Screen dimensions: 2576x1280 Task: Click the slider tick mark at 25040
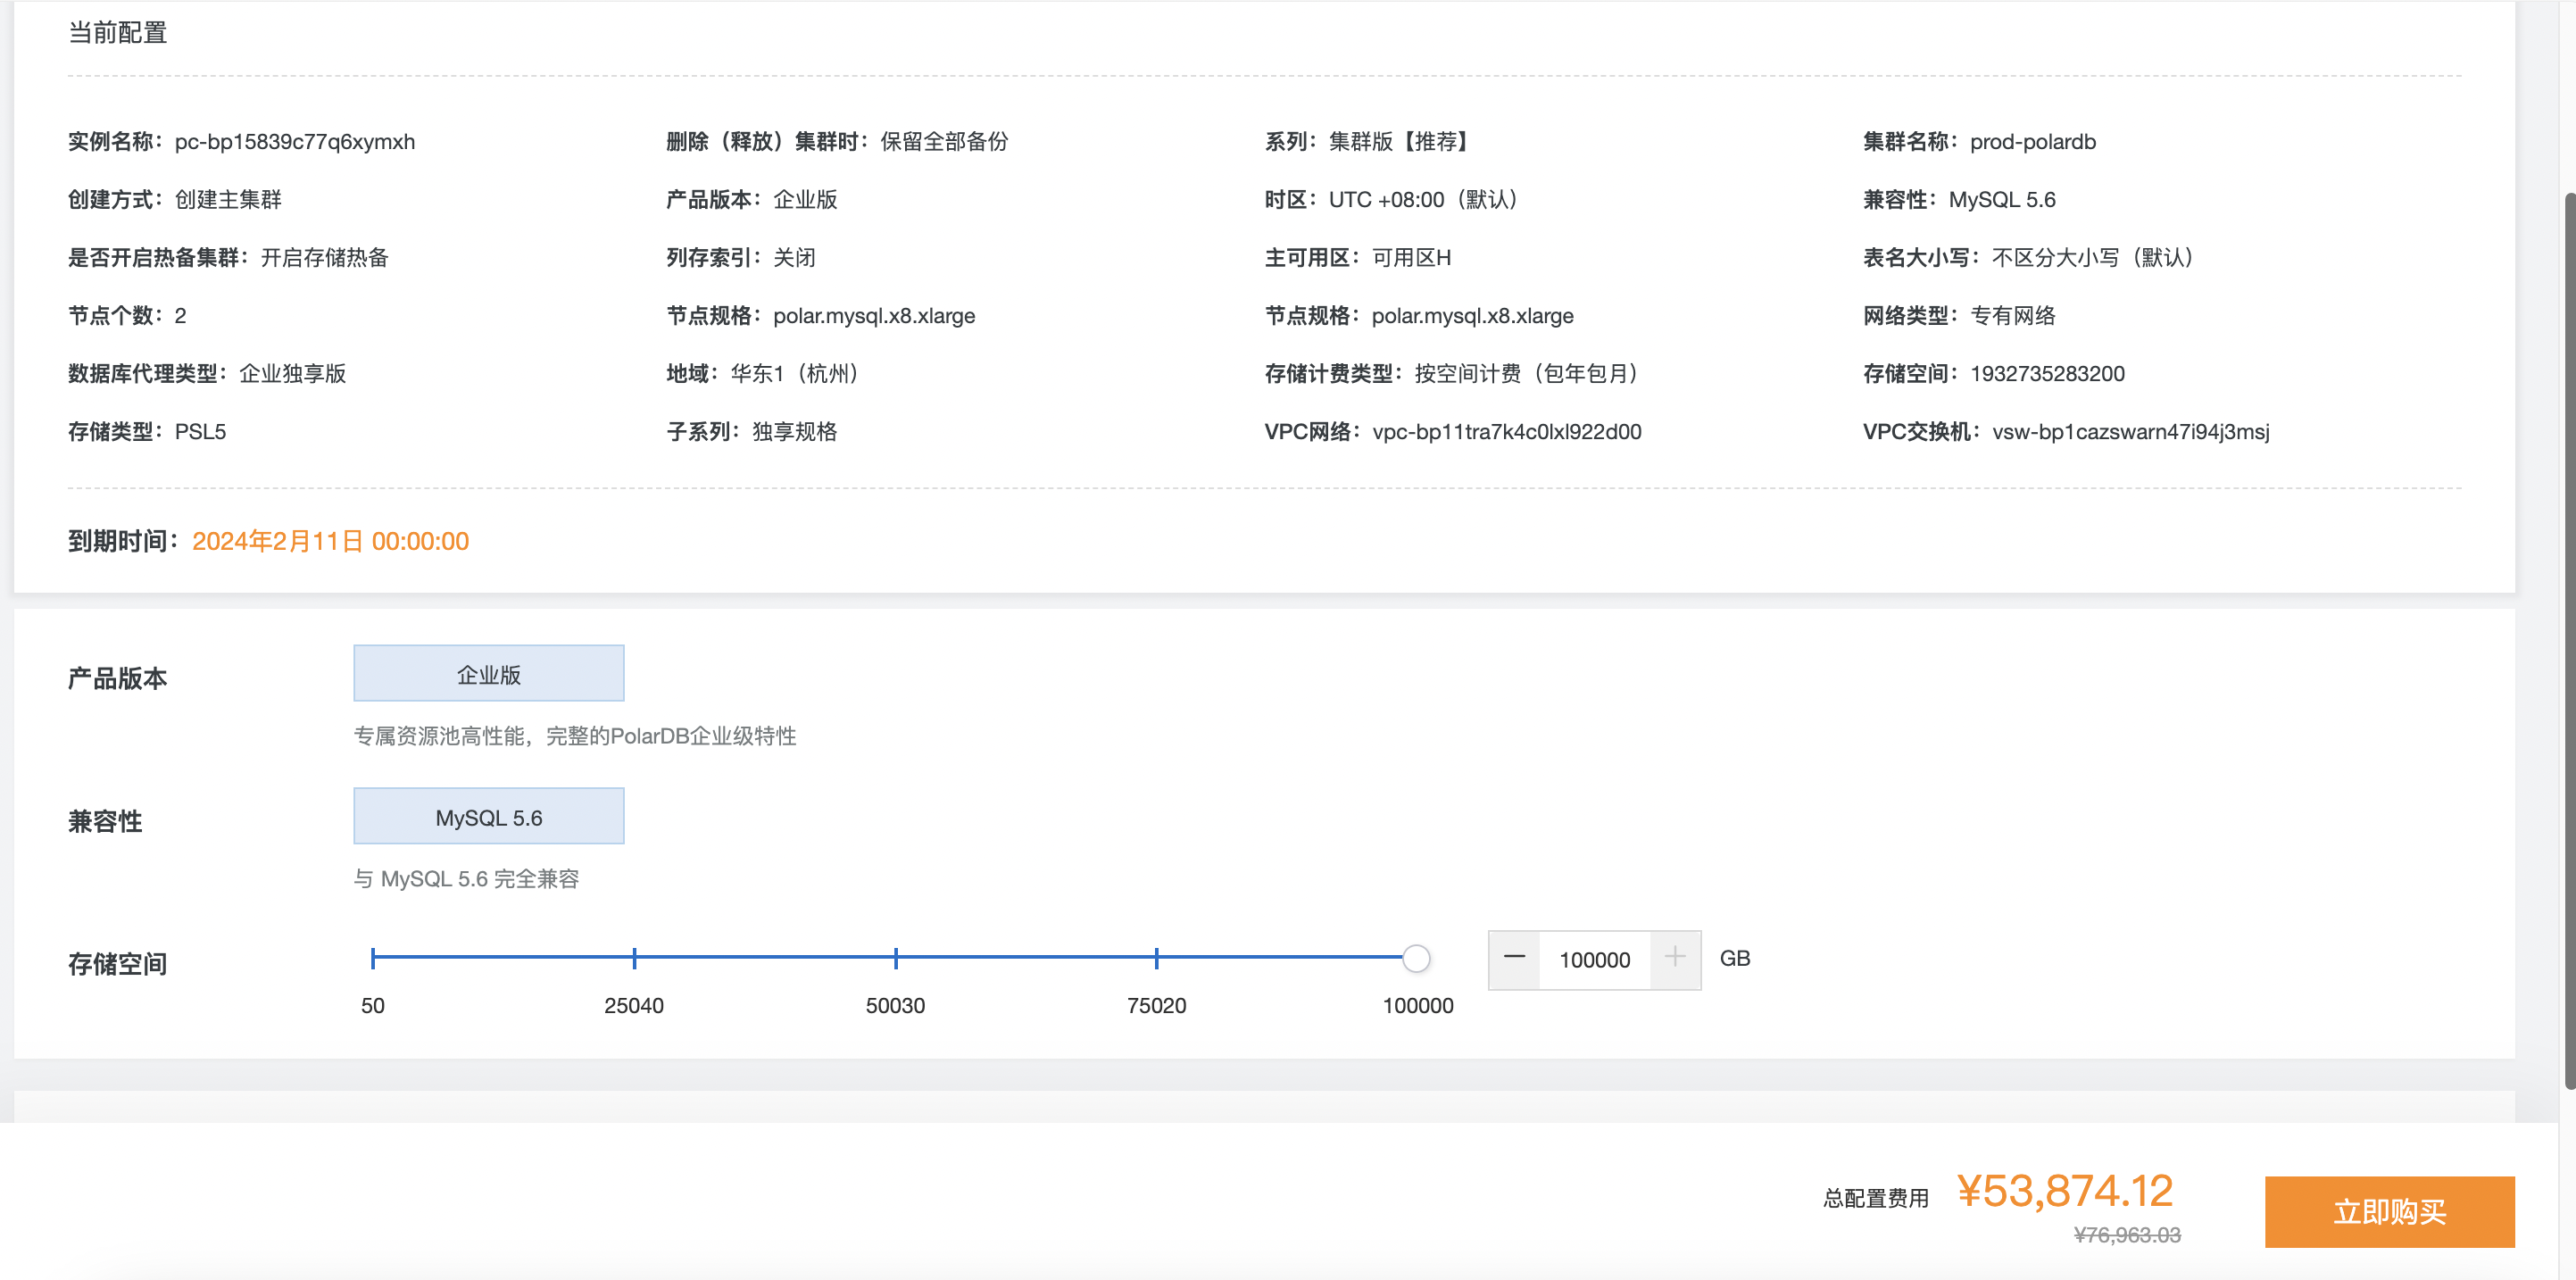point(634,958)
